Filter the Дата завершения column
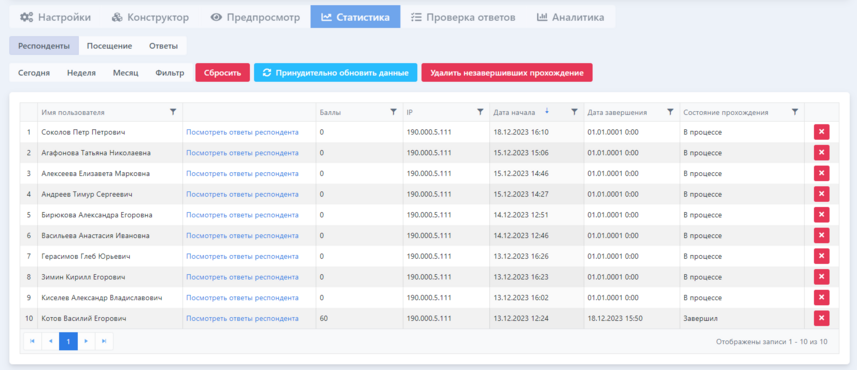The image size is (857, 370). (x=670, y=111)
